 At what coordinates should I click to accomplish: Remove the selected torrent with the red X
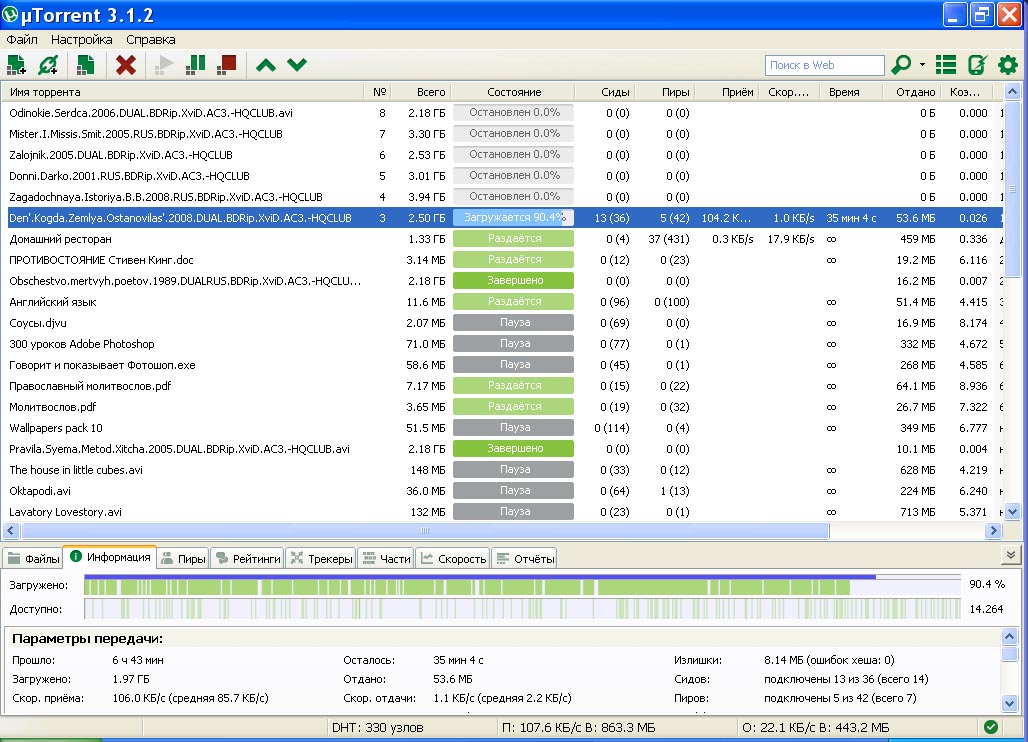click(126, 65)
